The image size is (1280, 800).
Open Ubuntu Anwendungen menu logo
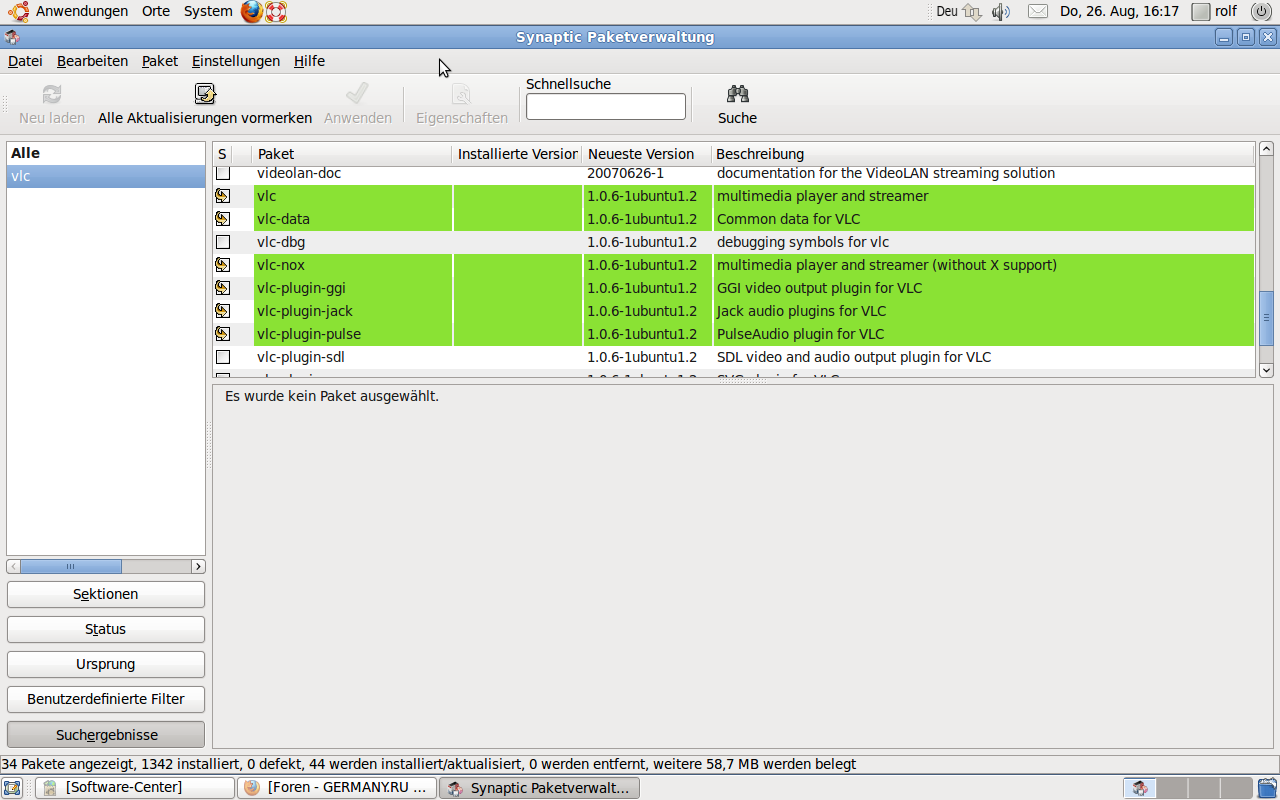[x=18, y=12]
